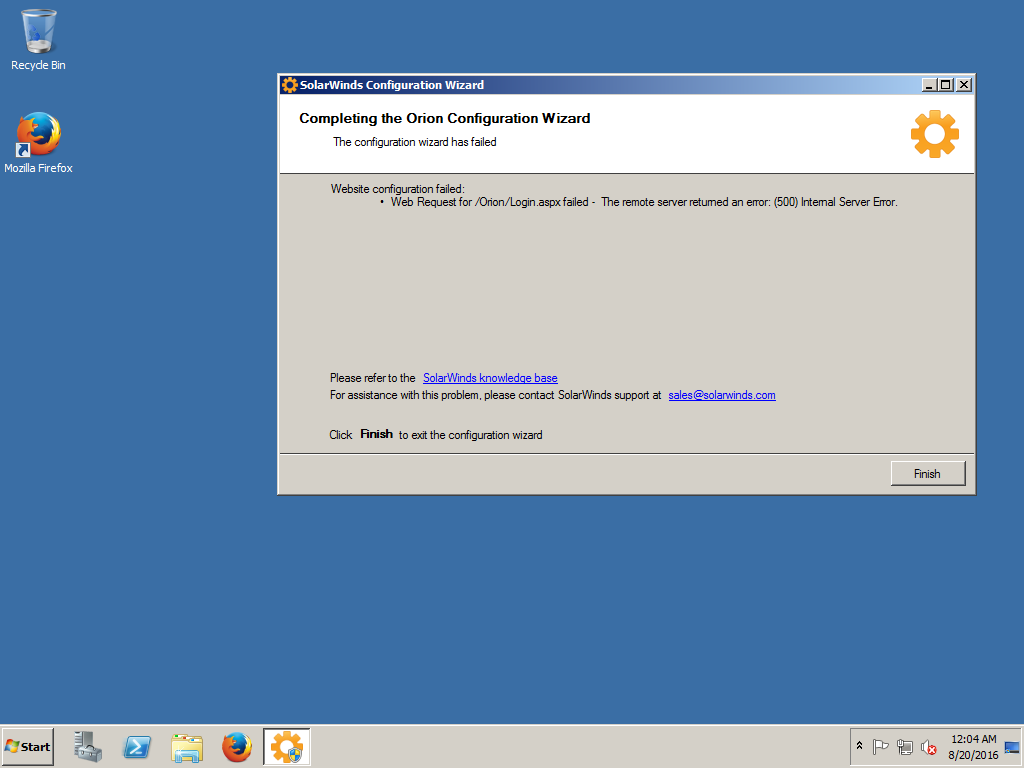Click the sales@solarwinds.com email link
This screenshot has width=1024, height=768.
tap(722, 395)
